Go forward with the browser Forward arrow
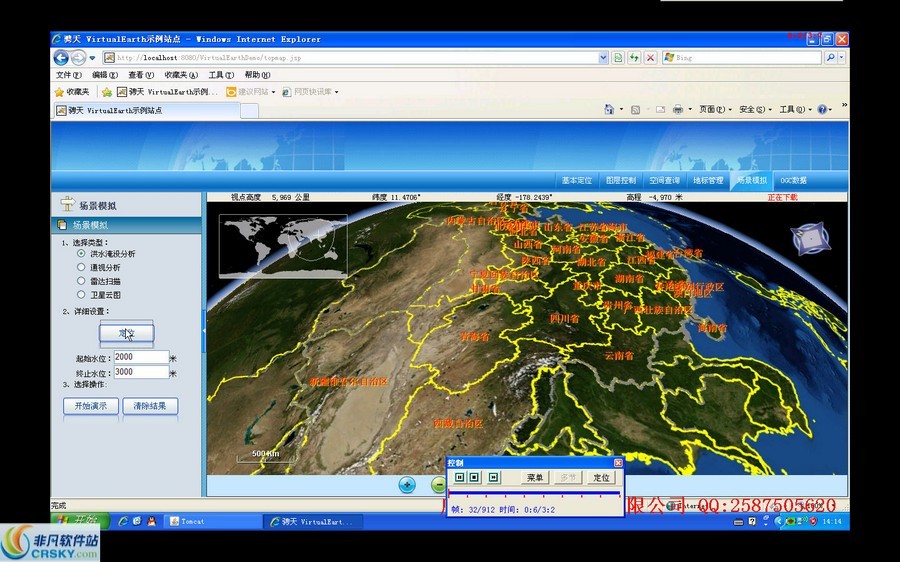Screen dimensions: 900x562 point(79,57)
